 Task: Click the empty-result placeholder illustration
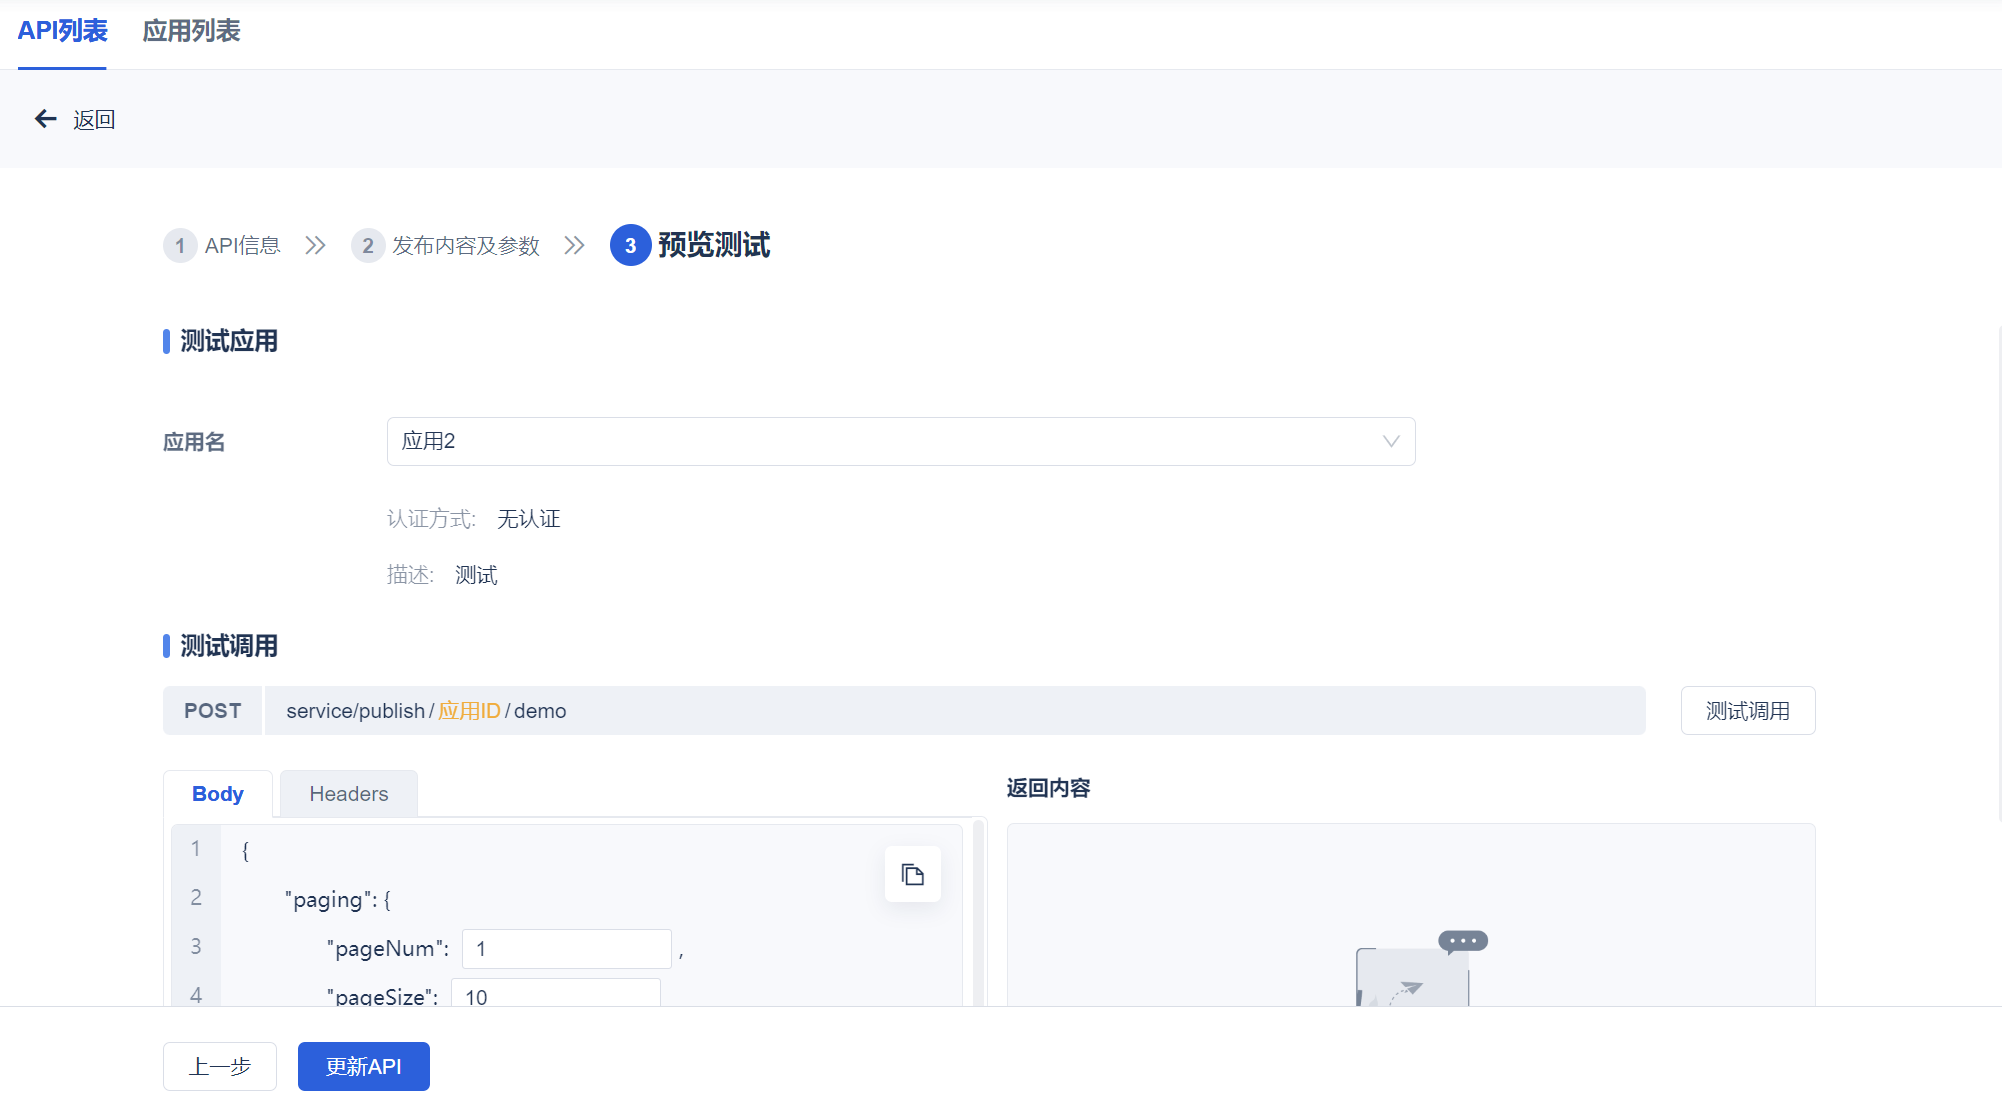[1412, 968]
